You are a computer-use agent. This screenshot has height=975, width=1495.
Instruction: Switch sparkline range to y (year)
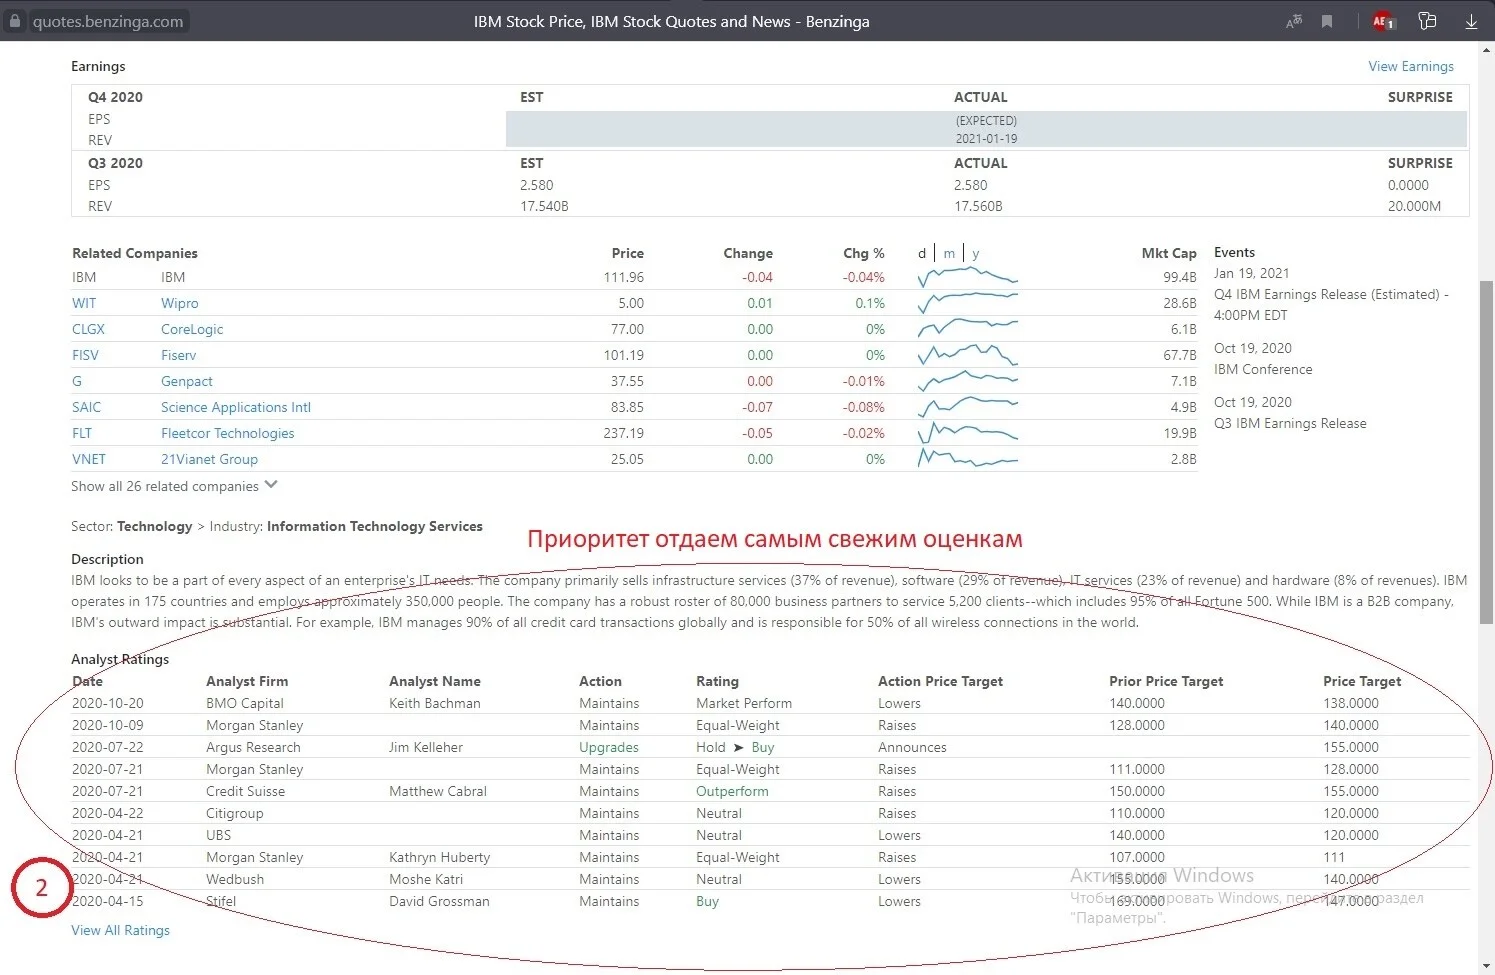[x=976, y=253]
